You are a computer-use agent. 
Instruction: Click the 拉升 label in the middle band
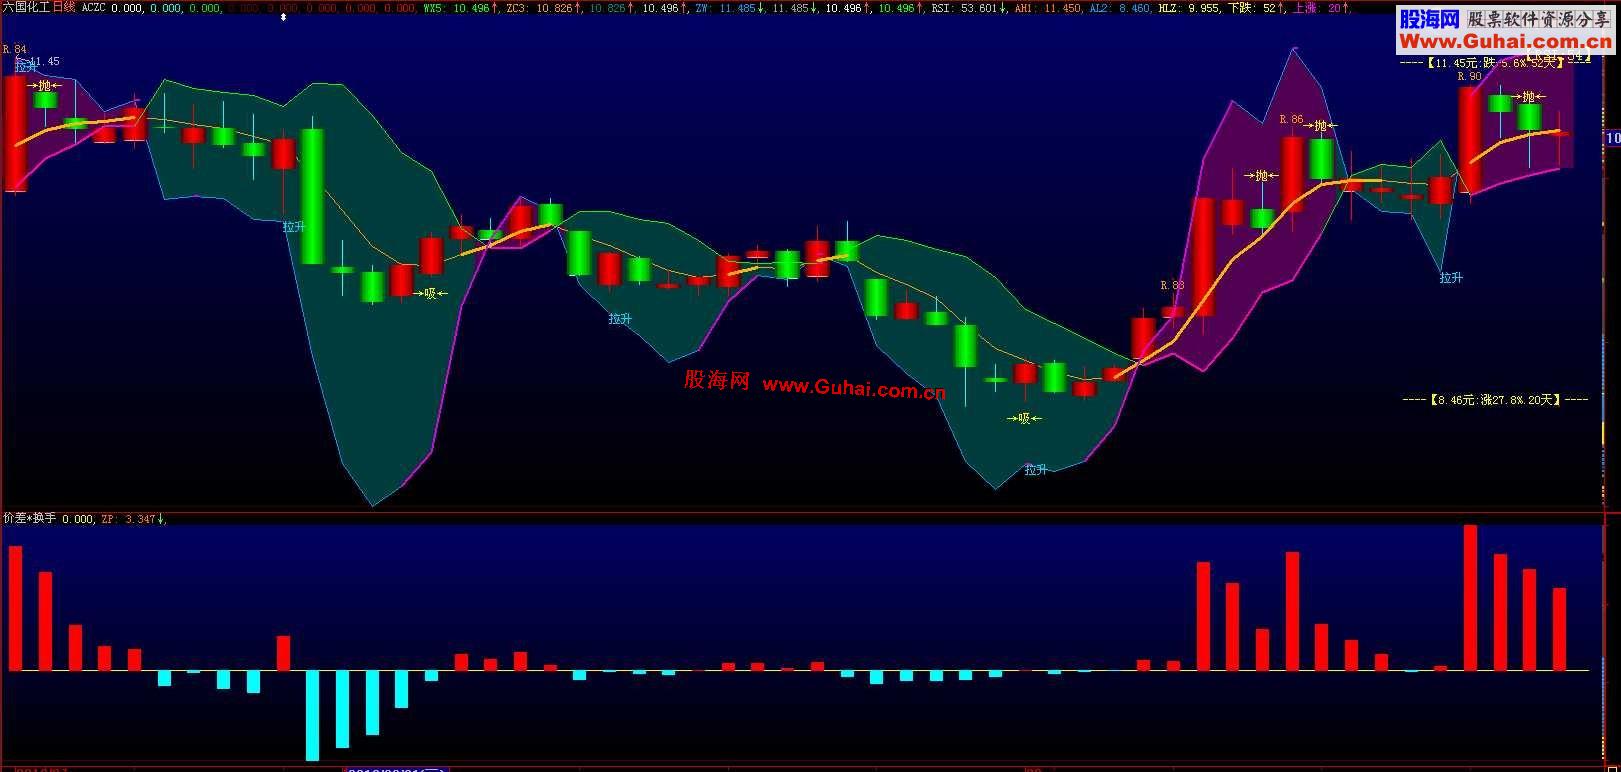pos(620,319)
